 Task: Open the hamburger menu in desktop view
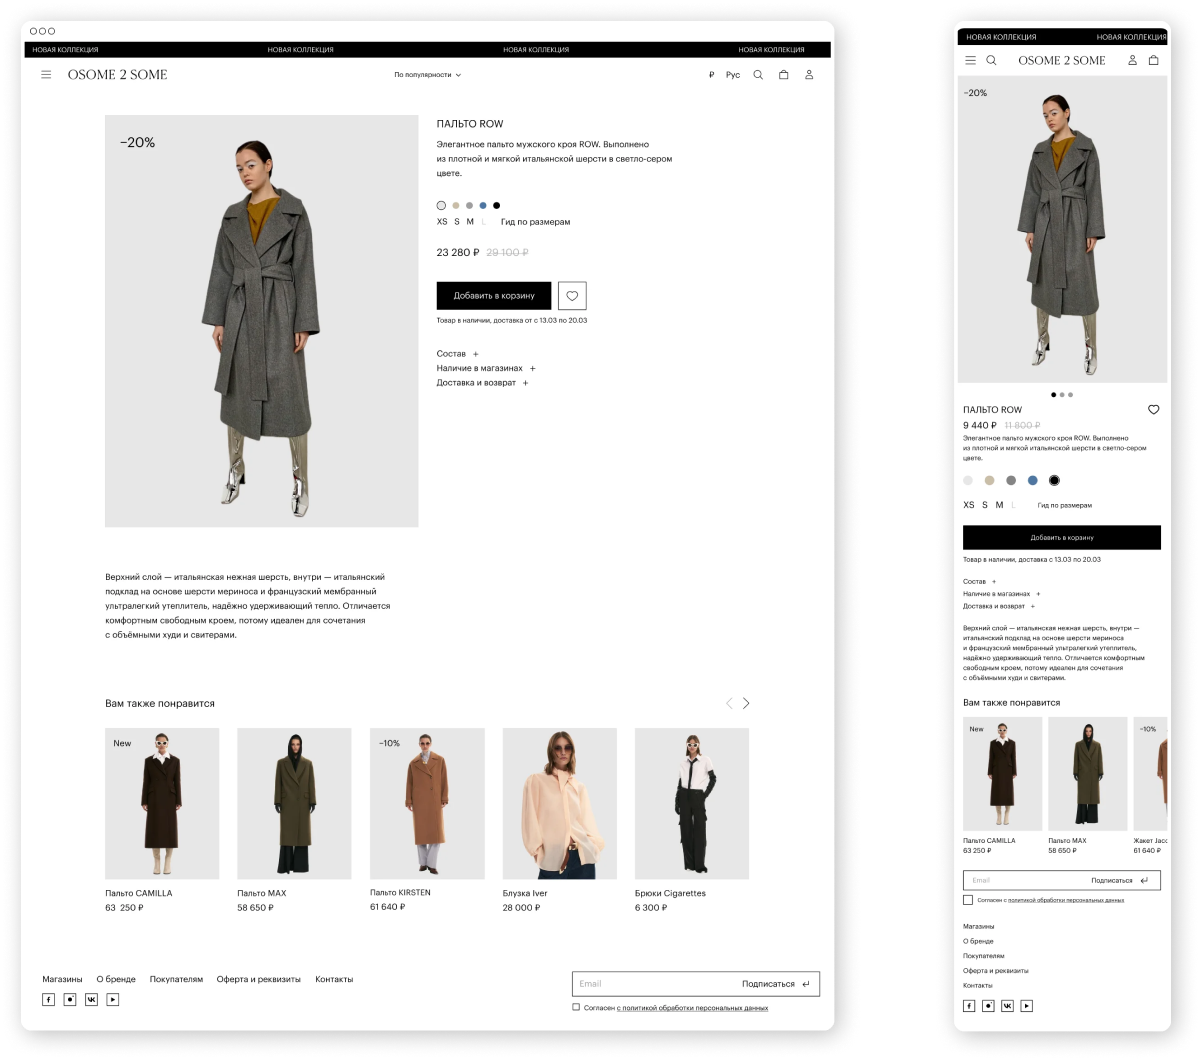click(x=46, y=75)
